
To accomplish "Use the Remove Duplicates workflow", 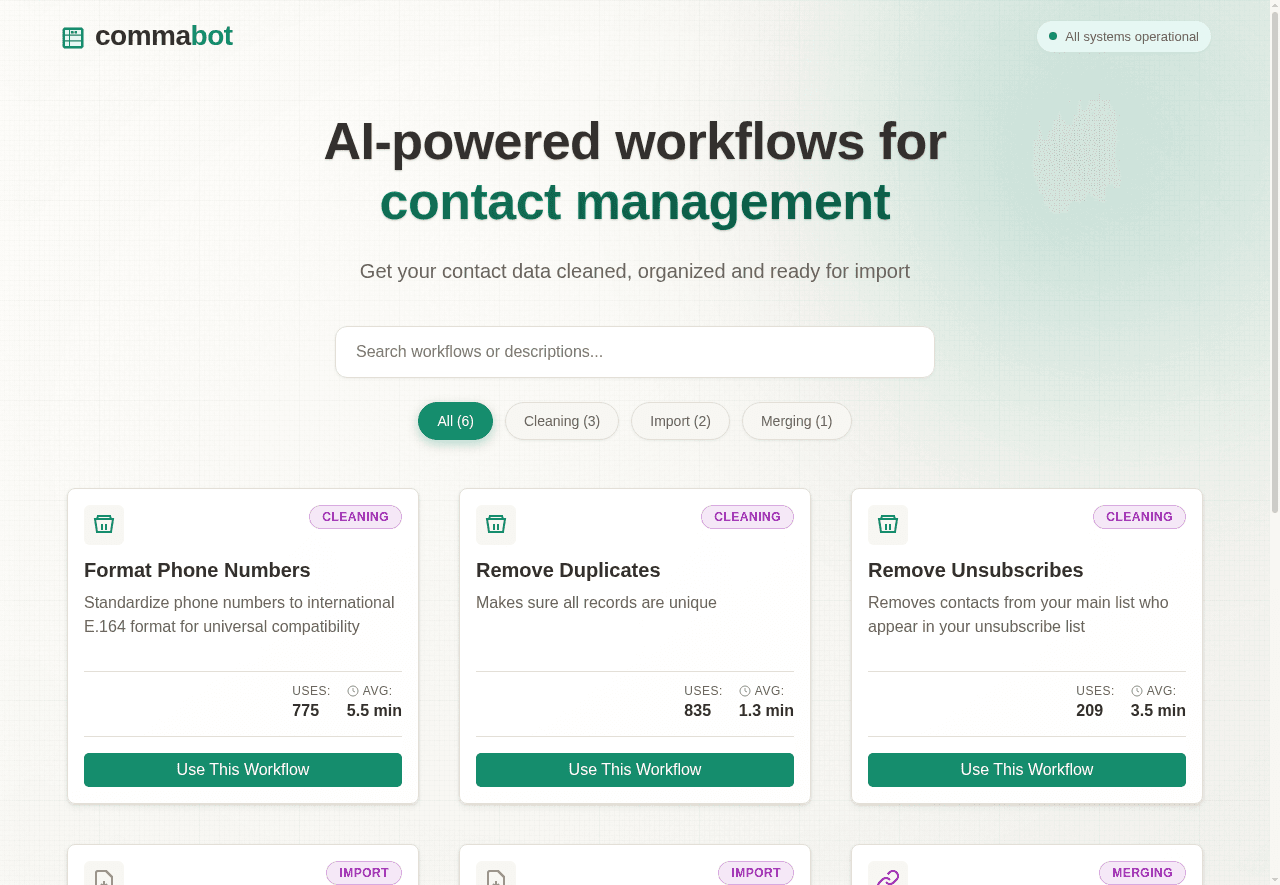I will coord(635,770).
